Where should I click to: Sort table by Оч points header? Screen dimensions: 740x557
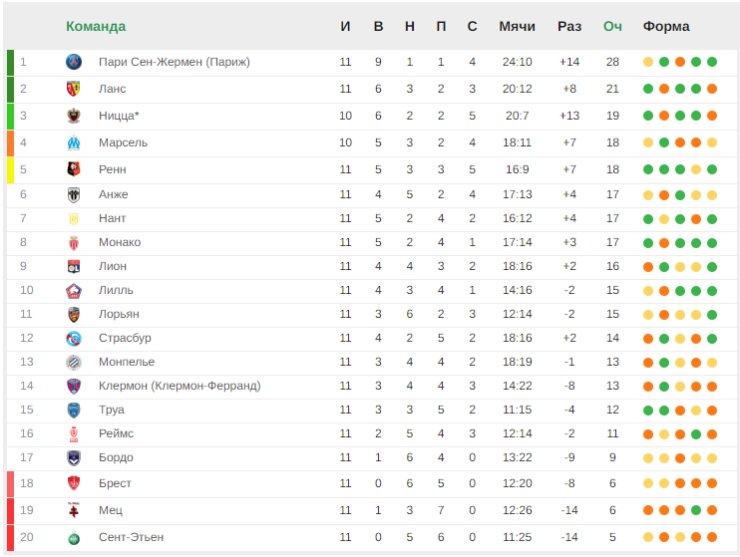(x=612, y=26)
